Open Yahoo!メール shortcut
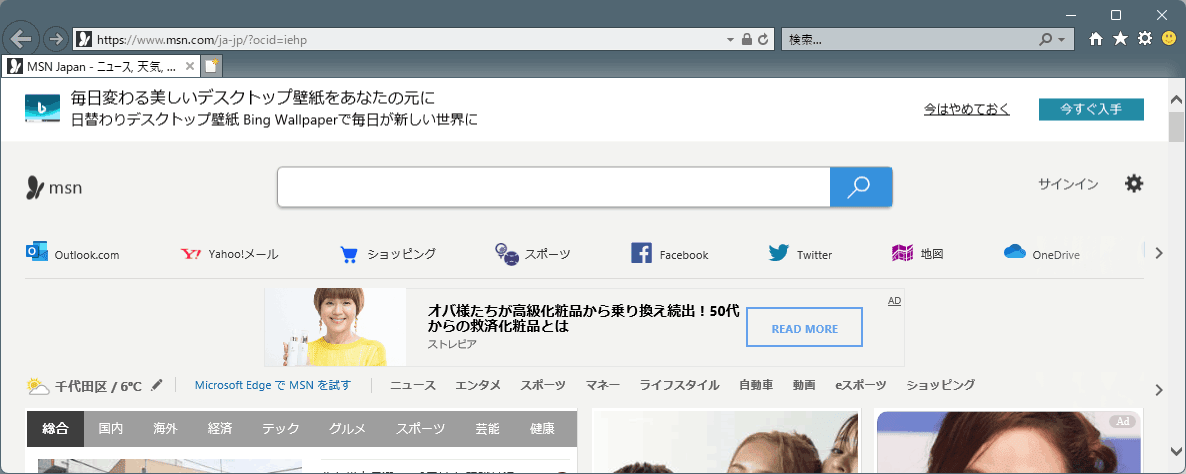This screenshot has width=1186, height=474. click(x=230, y=254)
